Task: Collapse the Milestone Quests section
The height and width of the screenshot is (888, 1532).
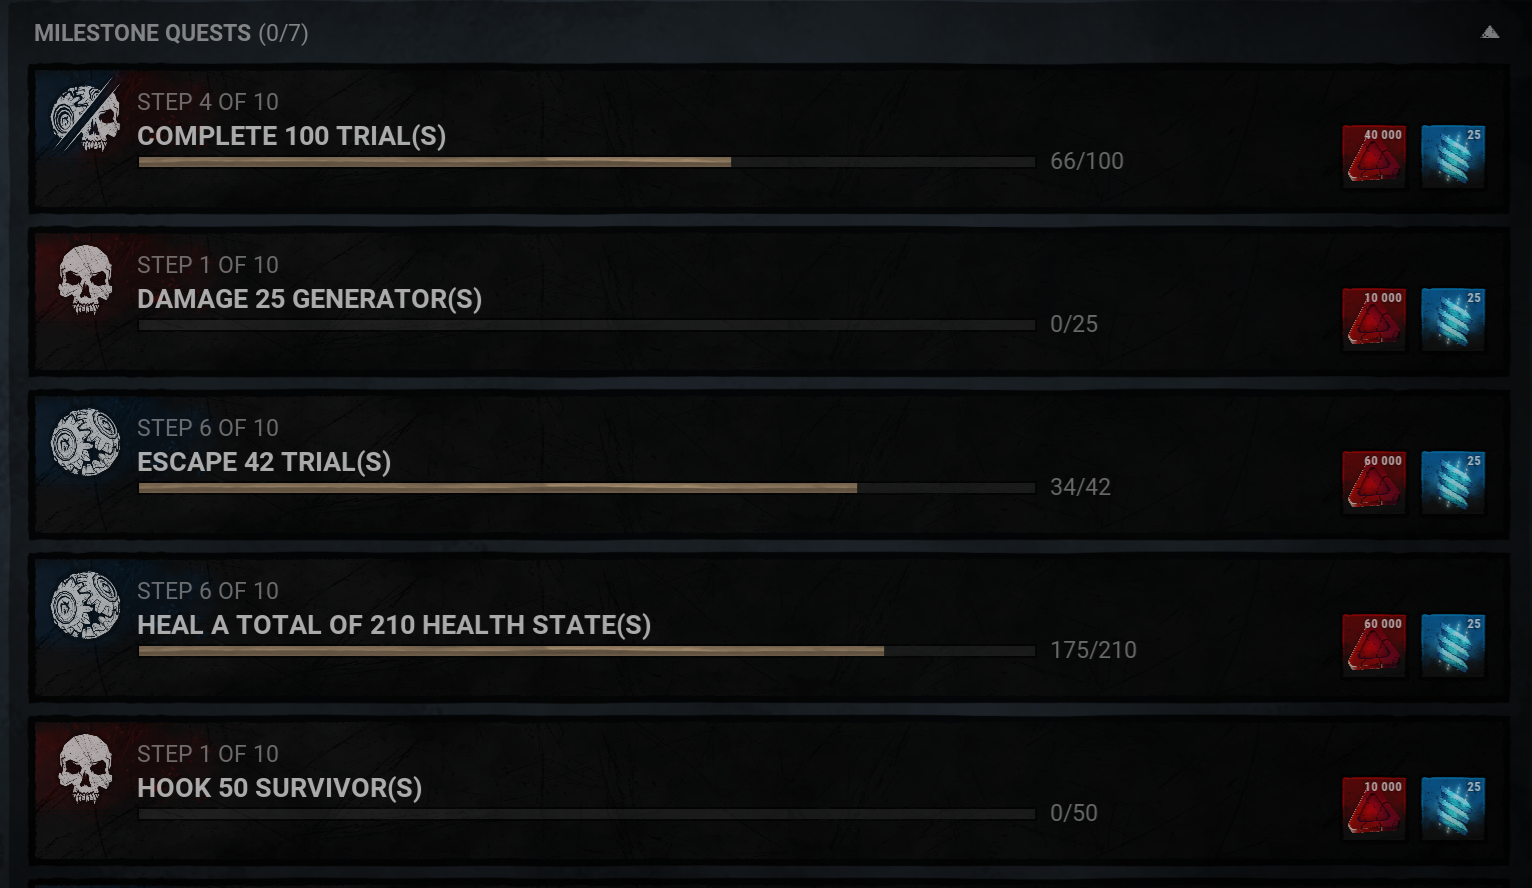Action: pyautogui.click(x=1489, y=32)
